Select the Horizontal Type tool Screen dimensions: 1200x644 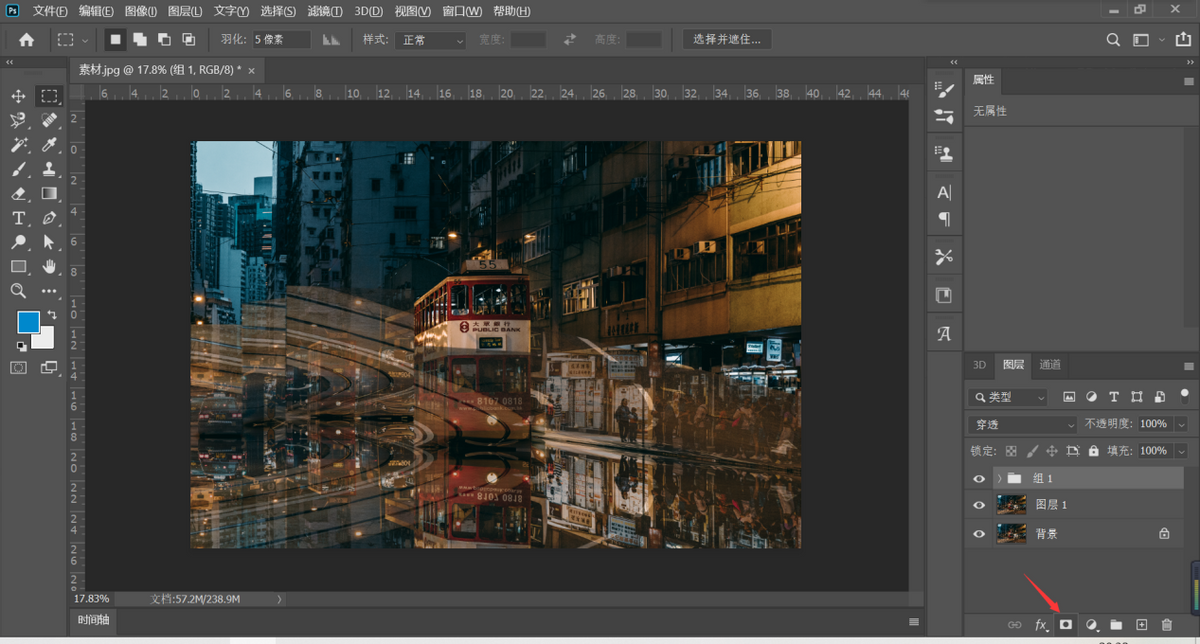18,218
